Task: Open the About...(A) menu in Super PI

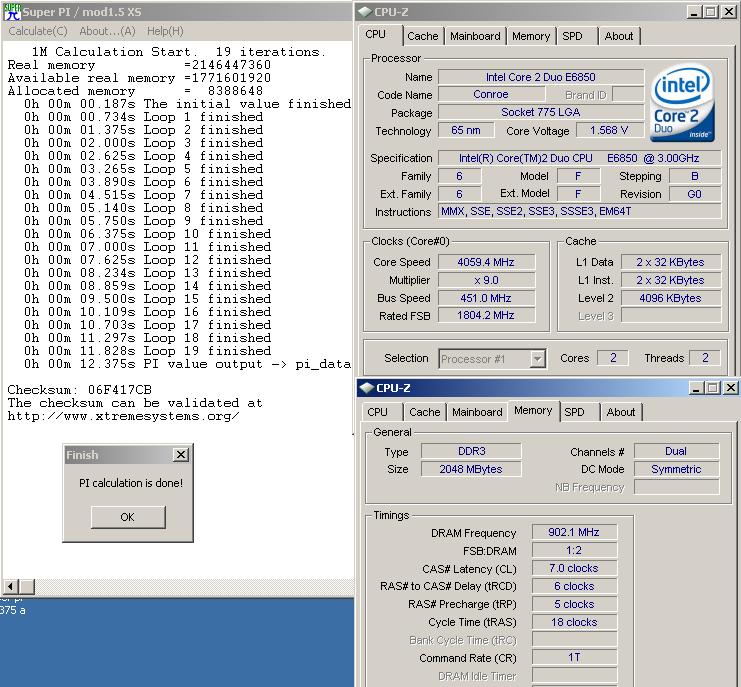Action: [x=107, y=31]
